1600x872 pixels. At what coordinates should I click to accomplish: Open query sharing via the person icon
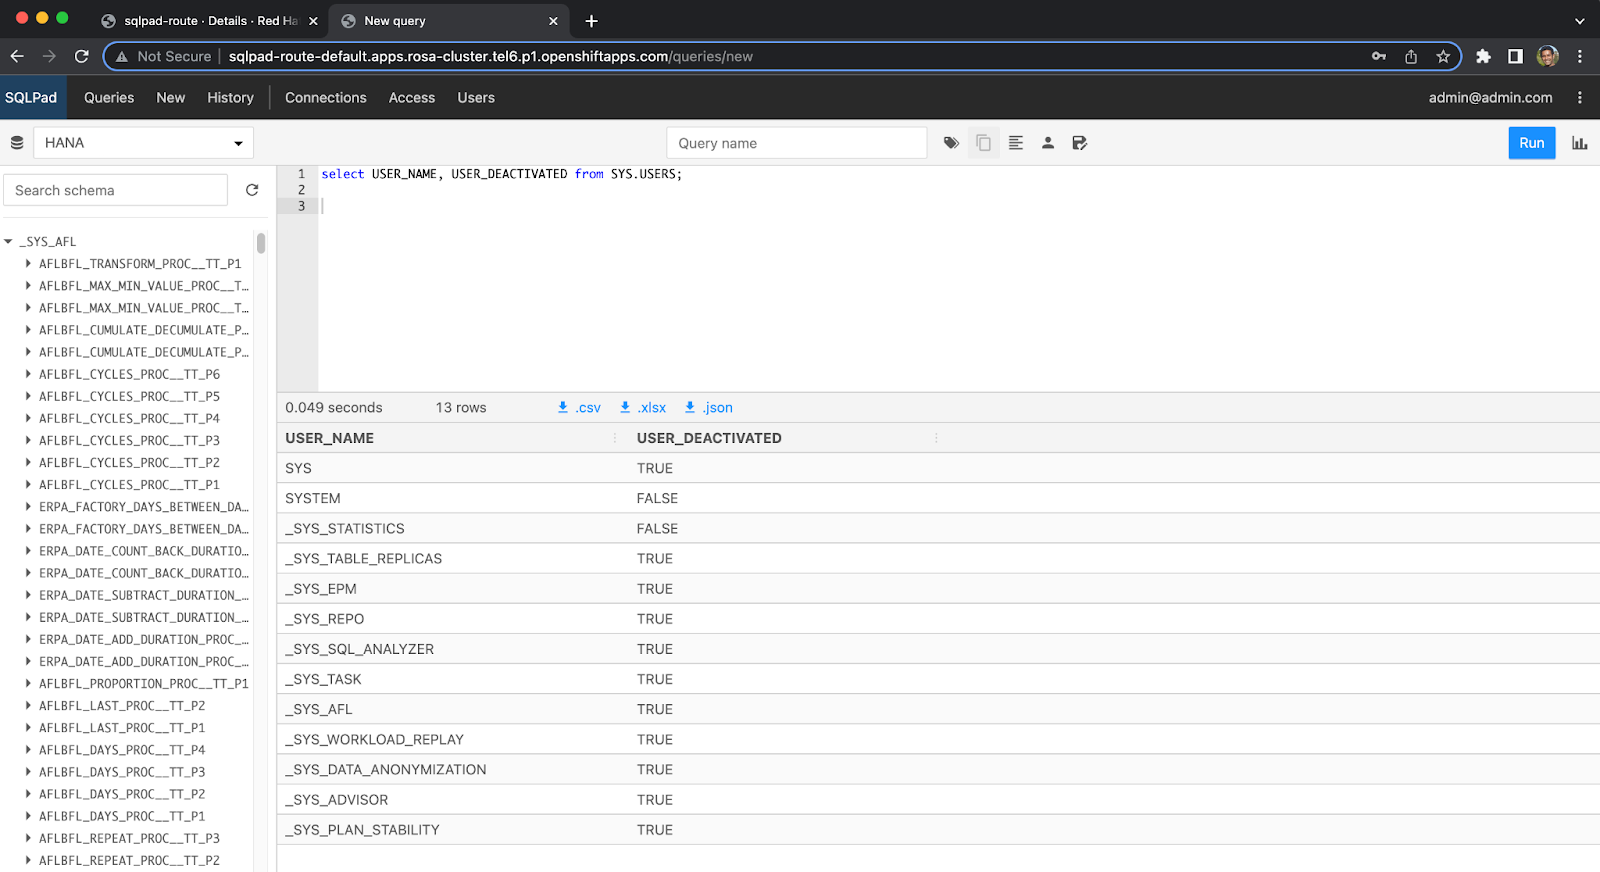pos(1048,143)
